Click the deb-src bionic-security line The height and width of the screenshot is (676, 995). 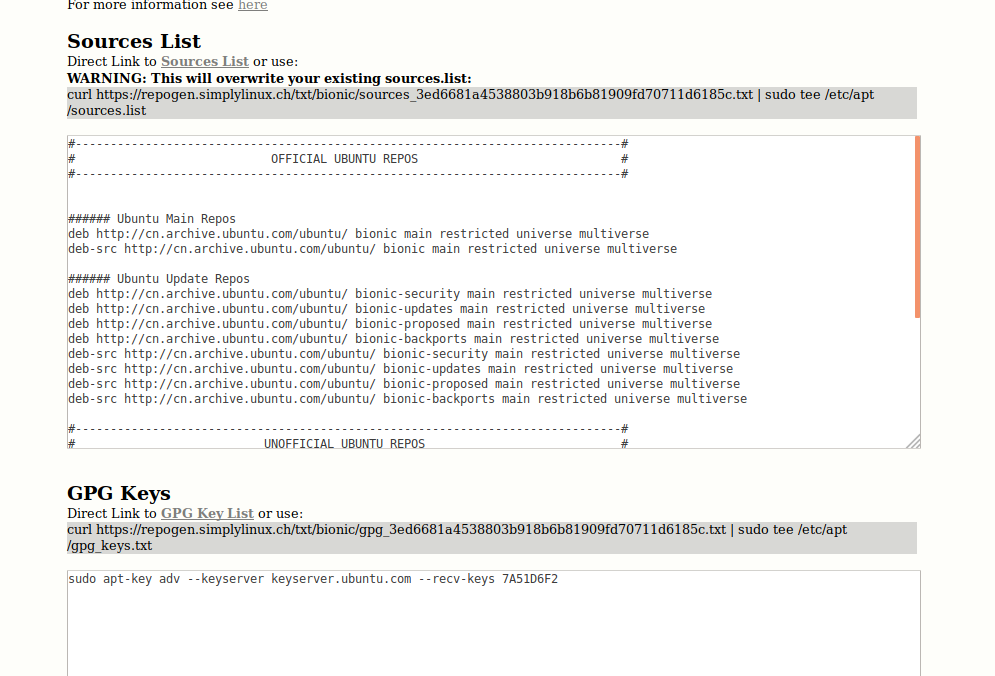[404, 354]
